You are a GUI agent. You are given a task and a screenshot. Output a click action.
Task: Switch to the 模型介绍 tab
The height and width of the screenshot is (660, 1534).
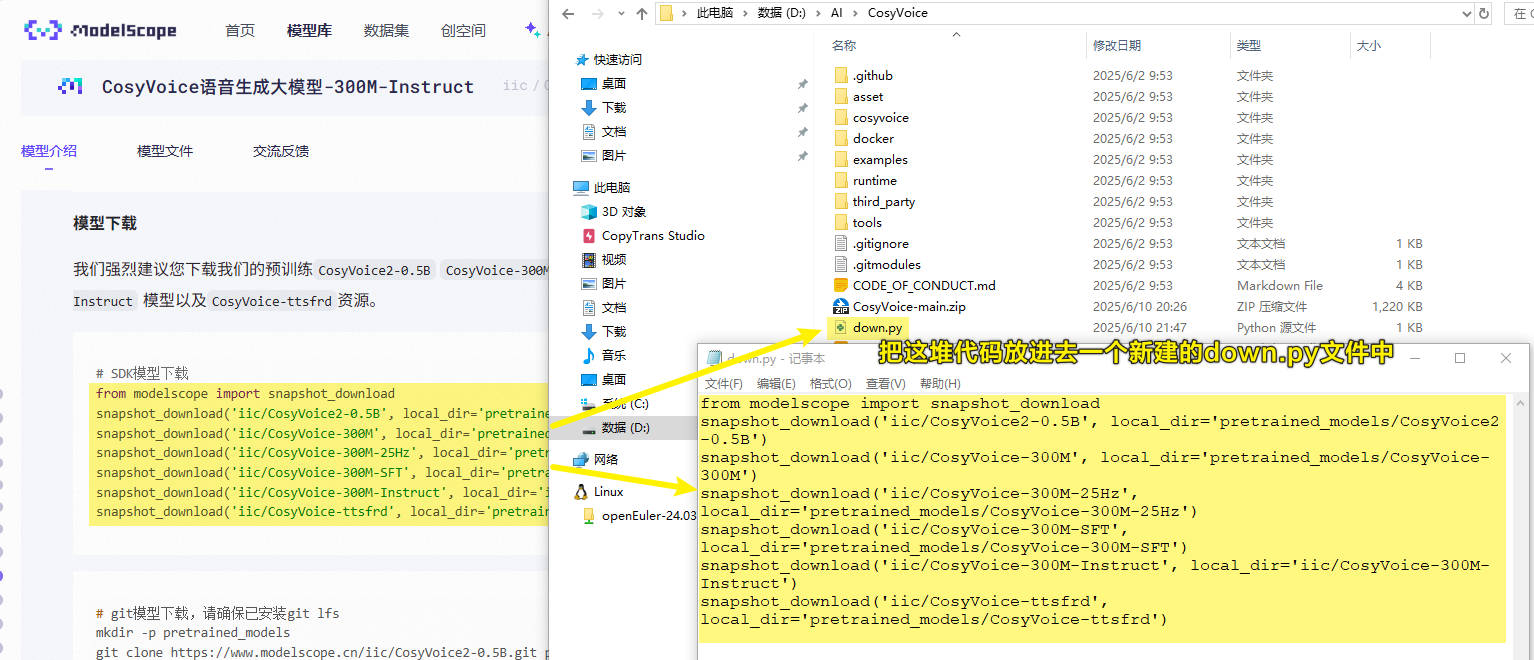[x=49, y=151]
